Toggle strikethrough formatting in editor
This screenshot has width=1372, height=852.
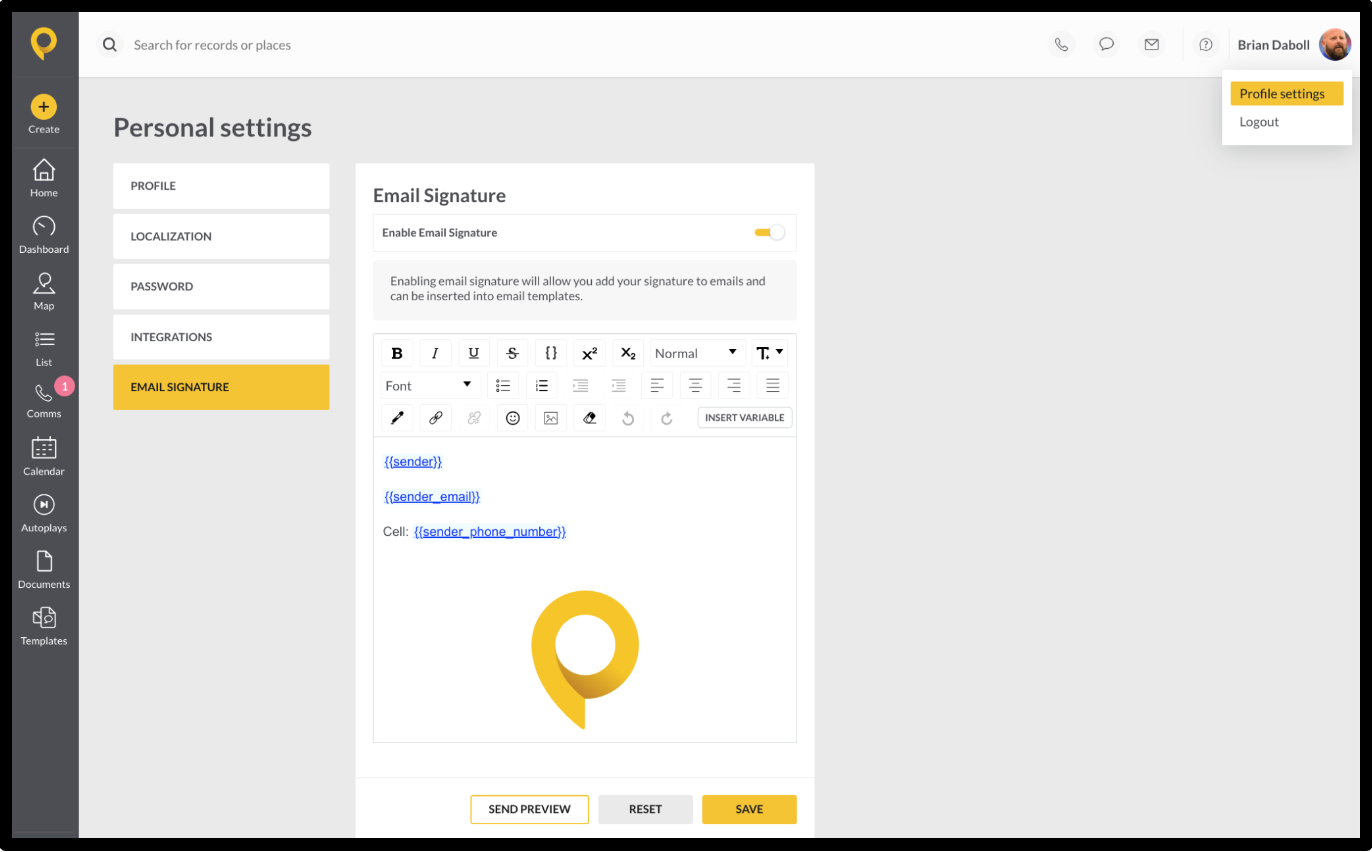click(x=513, y=353)
